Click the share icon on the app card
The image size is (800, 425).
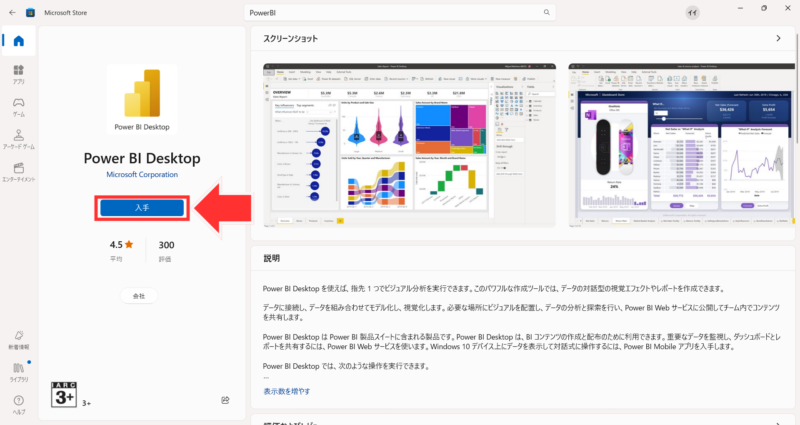(225, 401)
